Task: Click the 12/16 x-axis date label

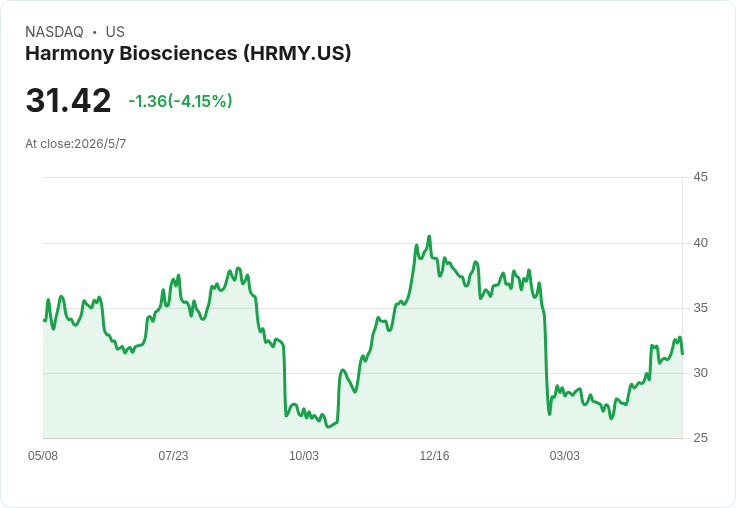Action: point(434,456)
